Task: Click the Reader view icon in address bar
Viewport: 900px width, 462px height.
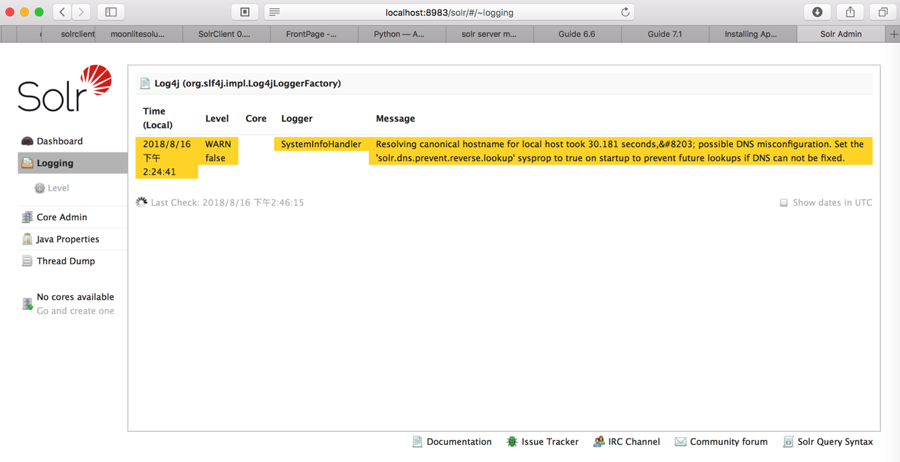Action: pos(274,11)
